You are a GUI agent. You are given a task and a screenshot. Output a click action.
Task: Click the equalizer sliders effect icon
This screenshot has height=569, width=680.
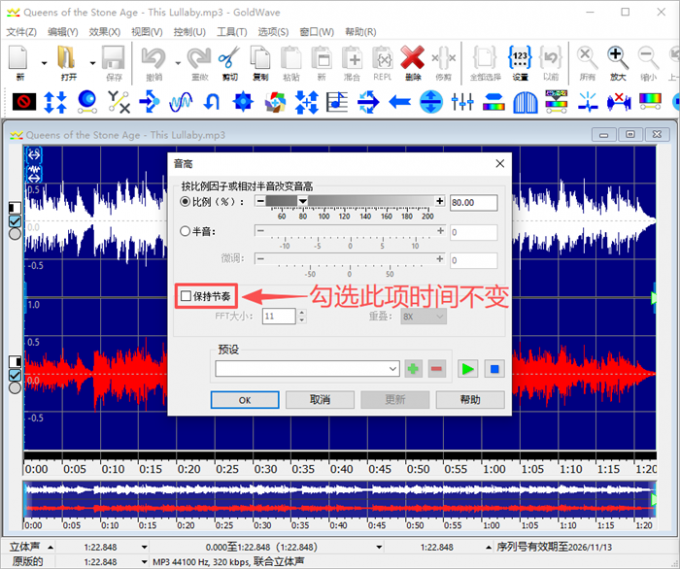(462, 102)
